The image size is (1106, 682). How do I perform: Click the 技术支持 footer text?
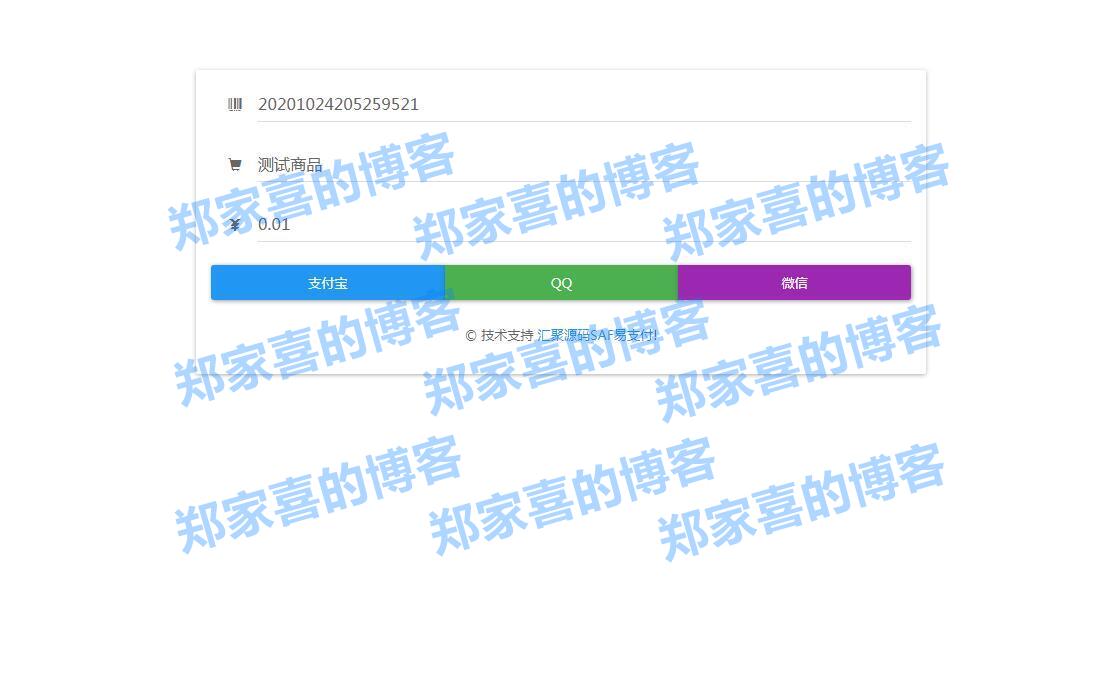click(x=508, y=335)
